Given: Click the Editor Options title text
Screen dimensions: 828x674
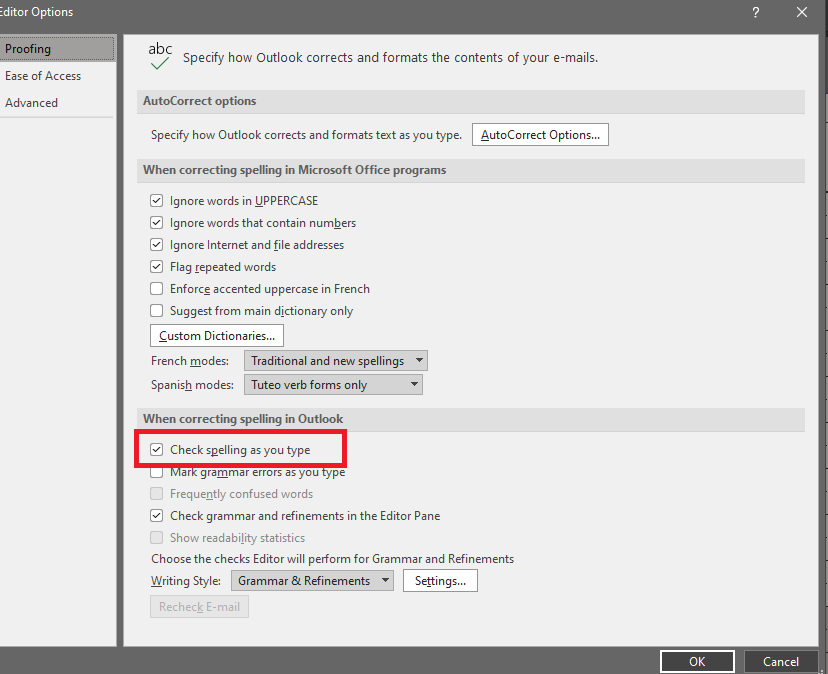Looking at the screenshot, I should (36, 12).
